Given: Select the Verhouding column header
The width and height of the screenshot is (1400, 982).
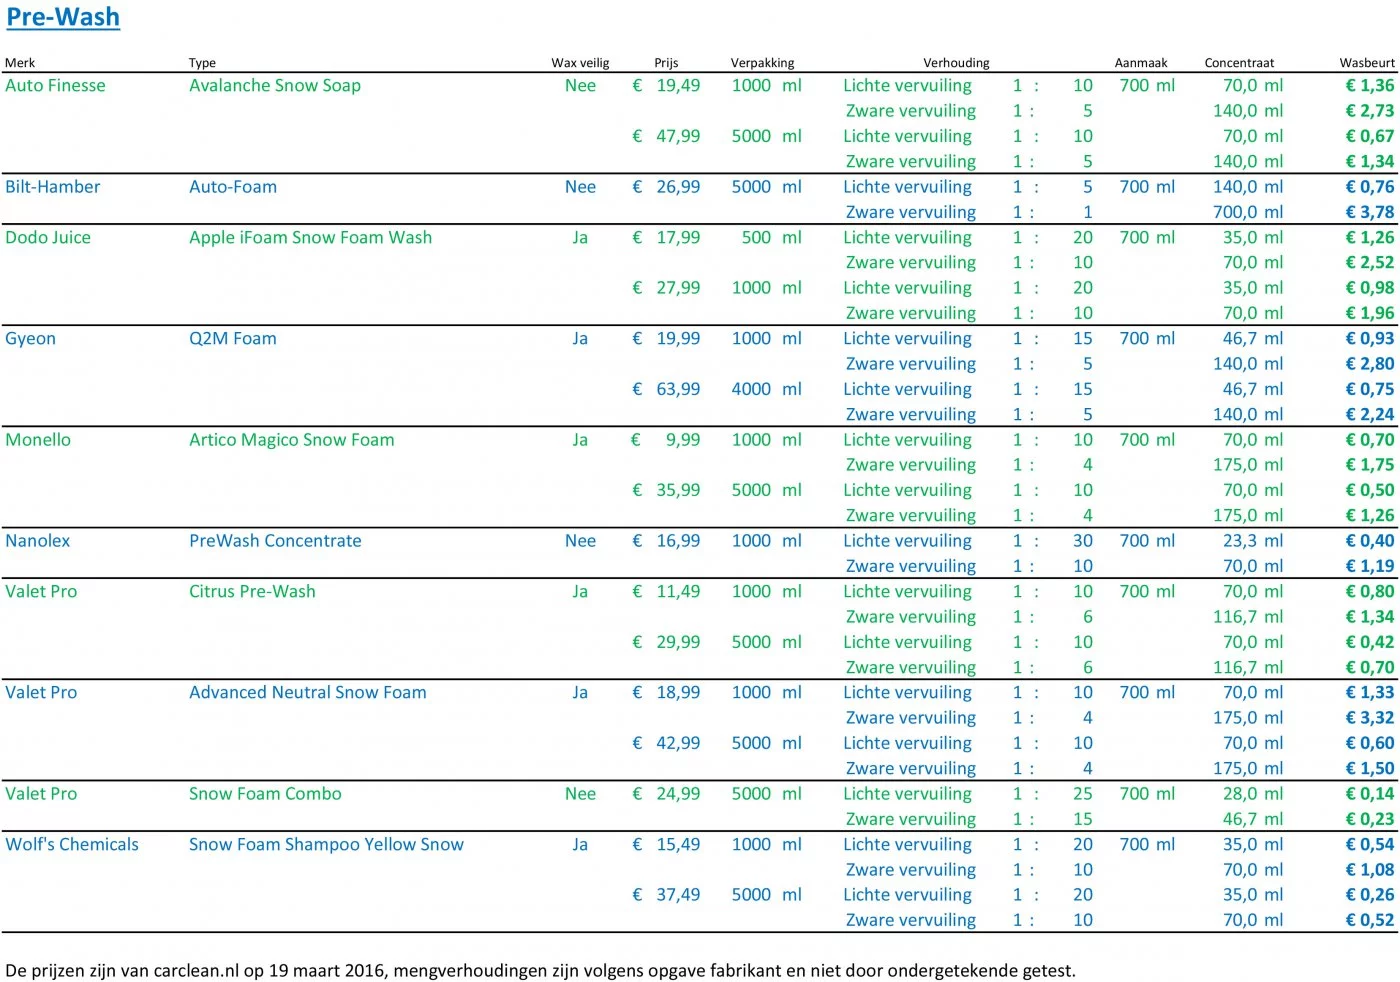Looking at the screenshot, I should coord(956,62).
